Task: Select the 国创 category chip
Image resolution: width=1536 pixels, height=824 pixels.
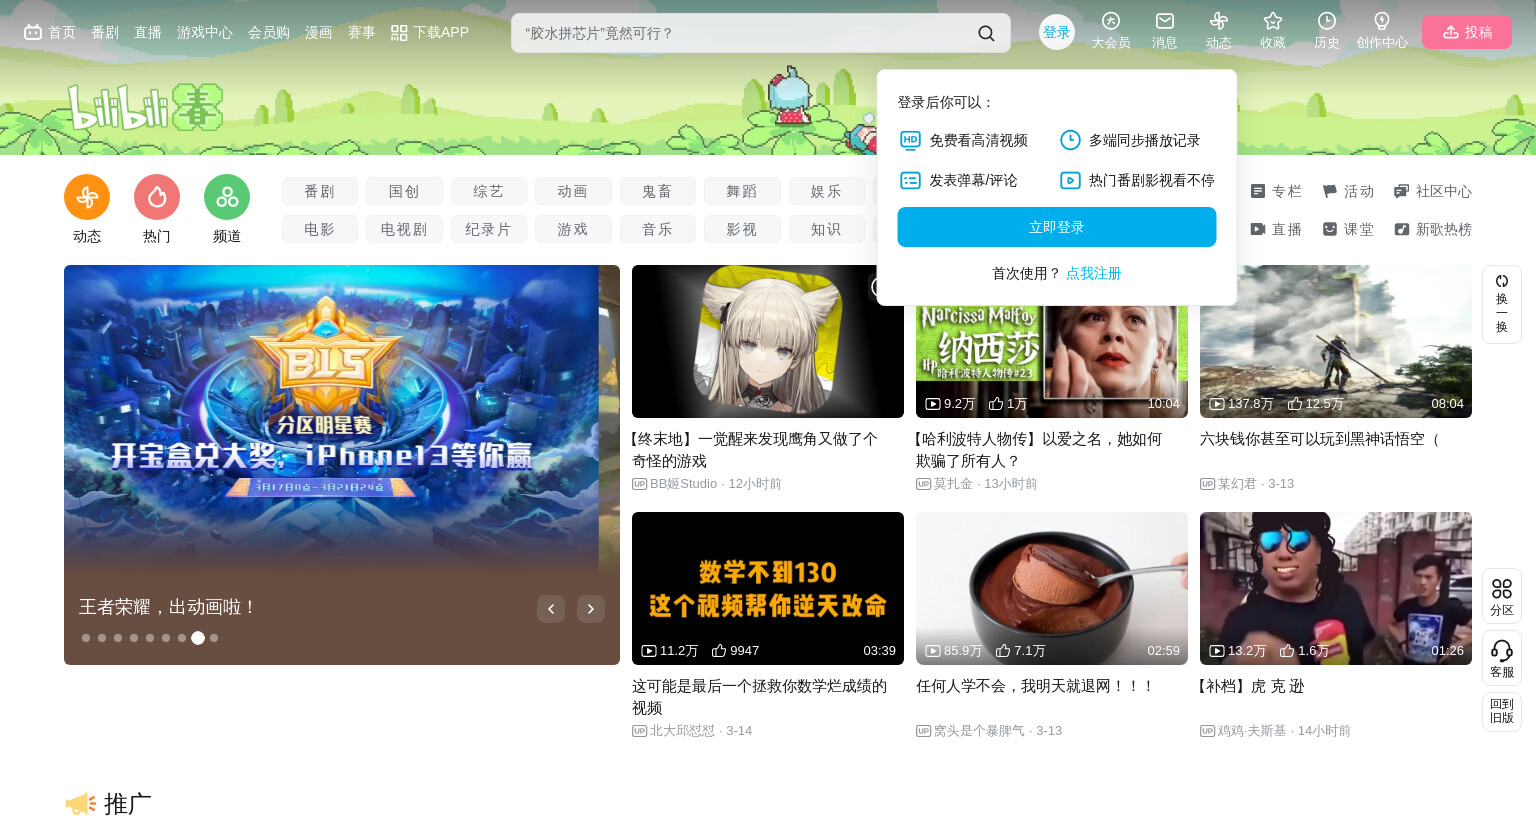Action: click(404, 191)
